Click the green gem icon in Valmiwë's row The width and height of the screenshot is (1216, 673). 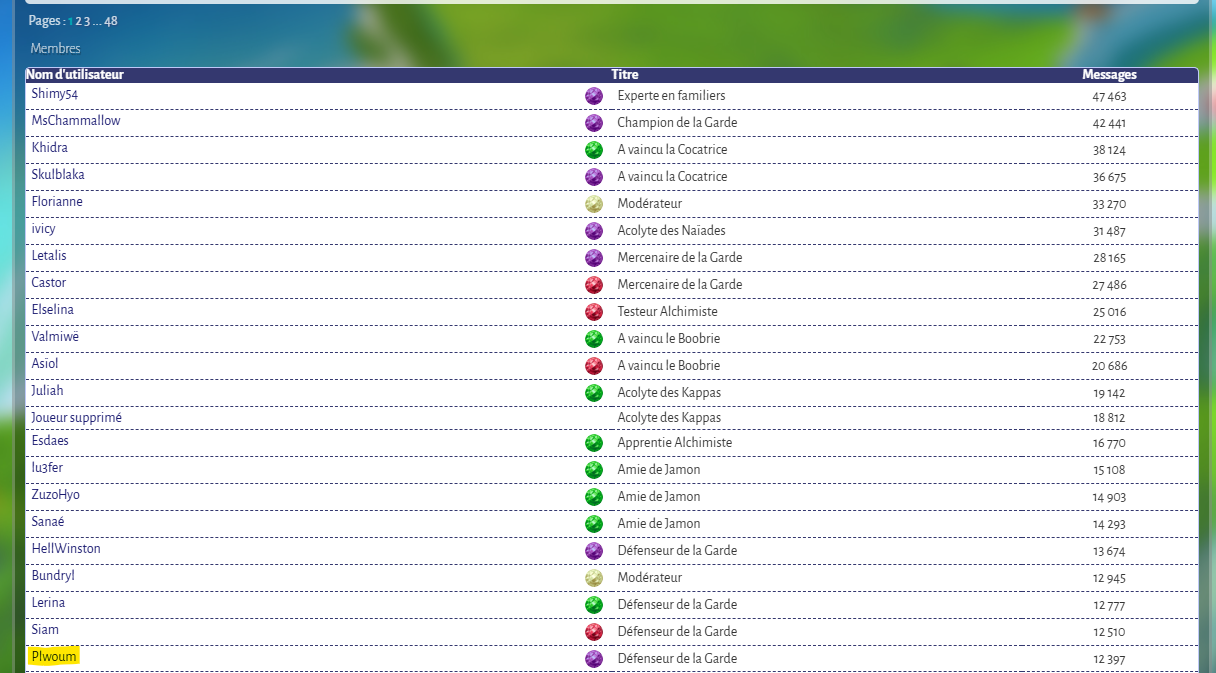pyautogui.click(x=594, y=339)
